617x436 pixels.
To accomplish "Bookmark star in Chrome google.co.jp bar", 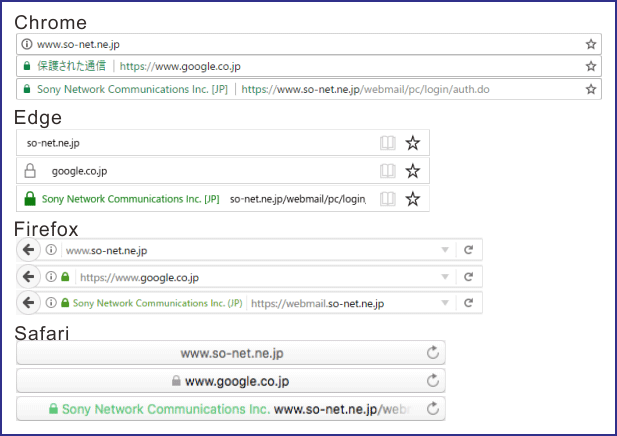I will (591, 66).
